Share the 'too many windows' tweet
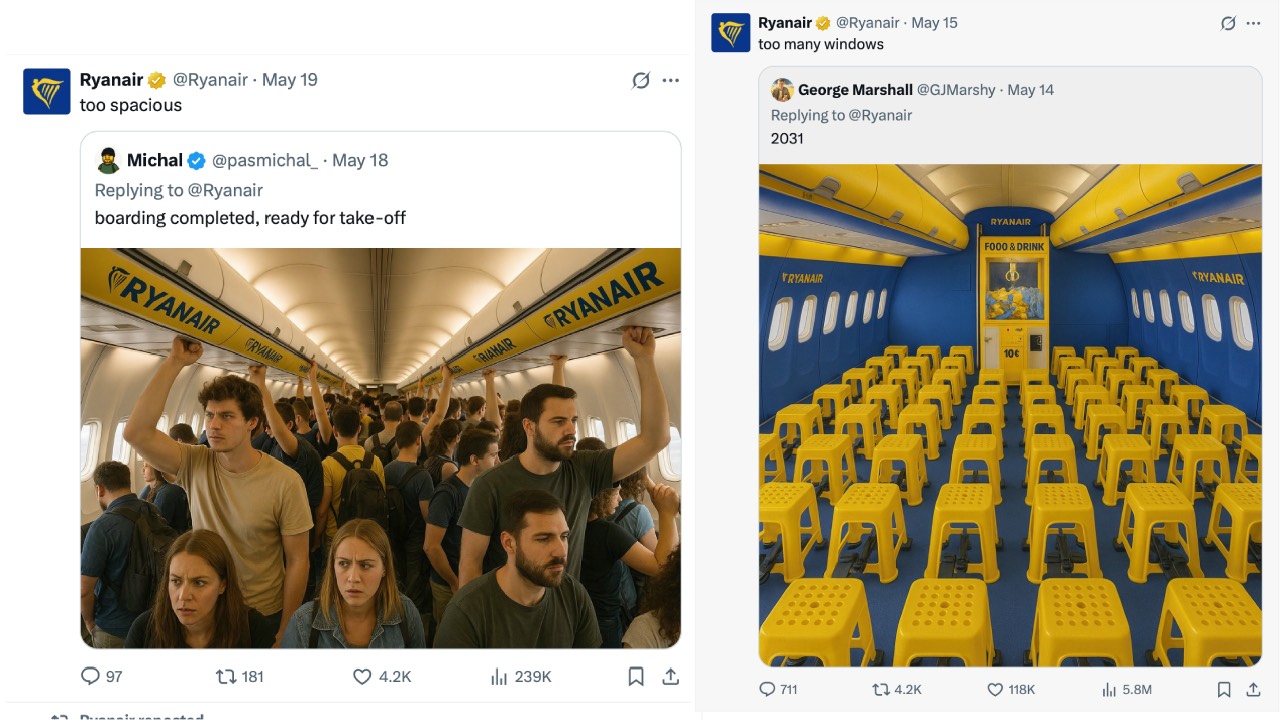Screen dimensions: 1280x720 pos(1253,689)
